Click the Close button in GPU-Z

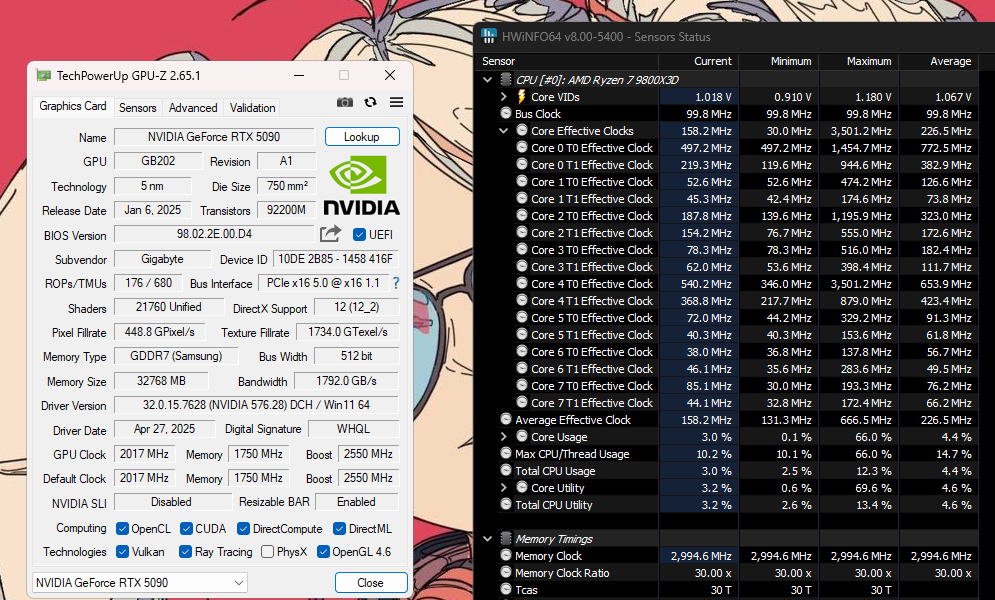tap(371, 582)
